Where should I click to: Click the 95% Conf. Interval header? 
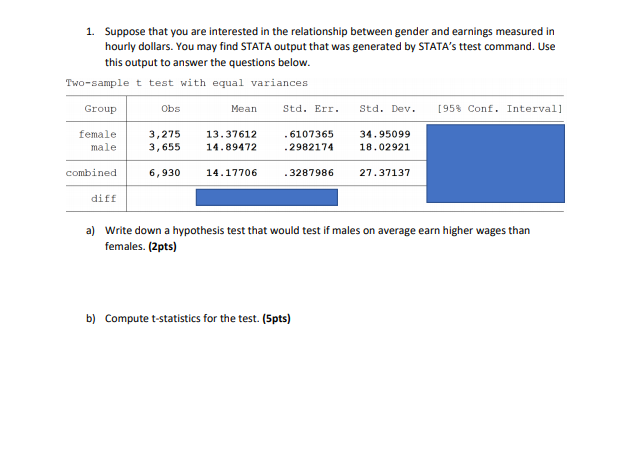click(x=500, y=108)
